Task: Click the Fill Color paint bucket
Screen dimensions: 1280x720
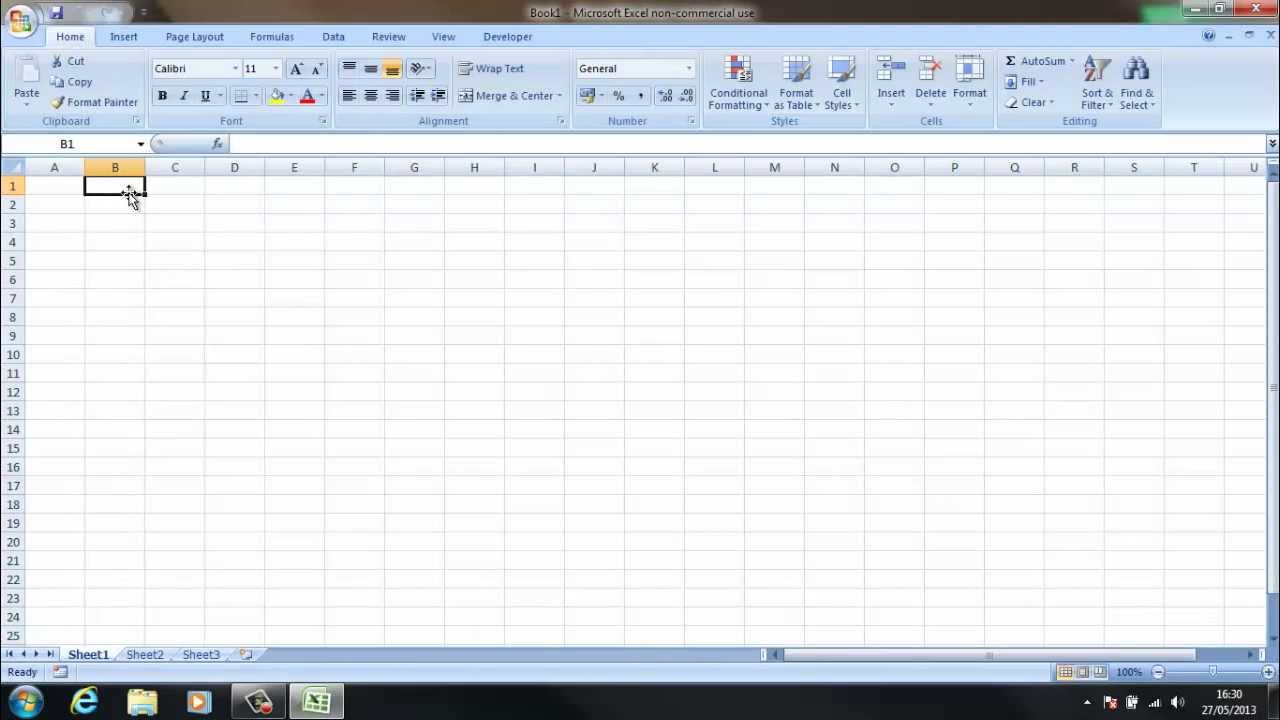Action: 277,96
